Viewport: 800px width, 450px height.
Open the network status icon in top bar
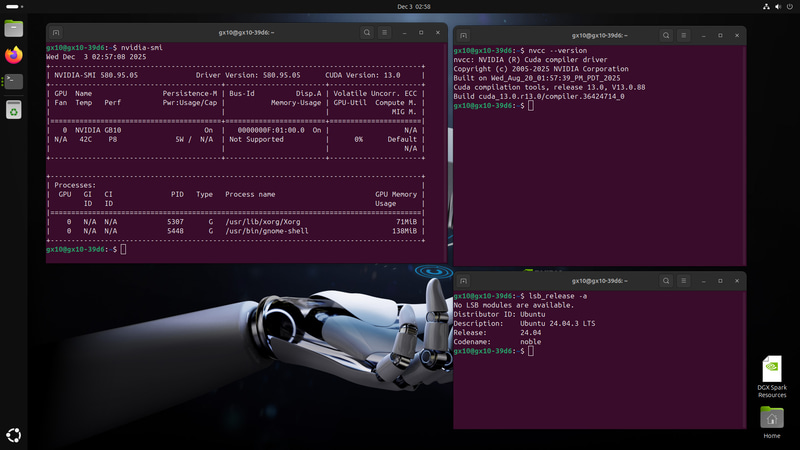pyautogui.click(x=766, y=7)
